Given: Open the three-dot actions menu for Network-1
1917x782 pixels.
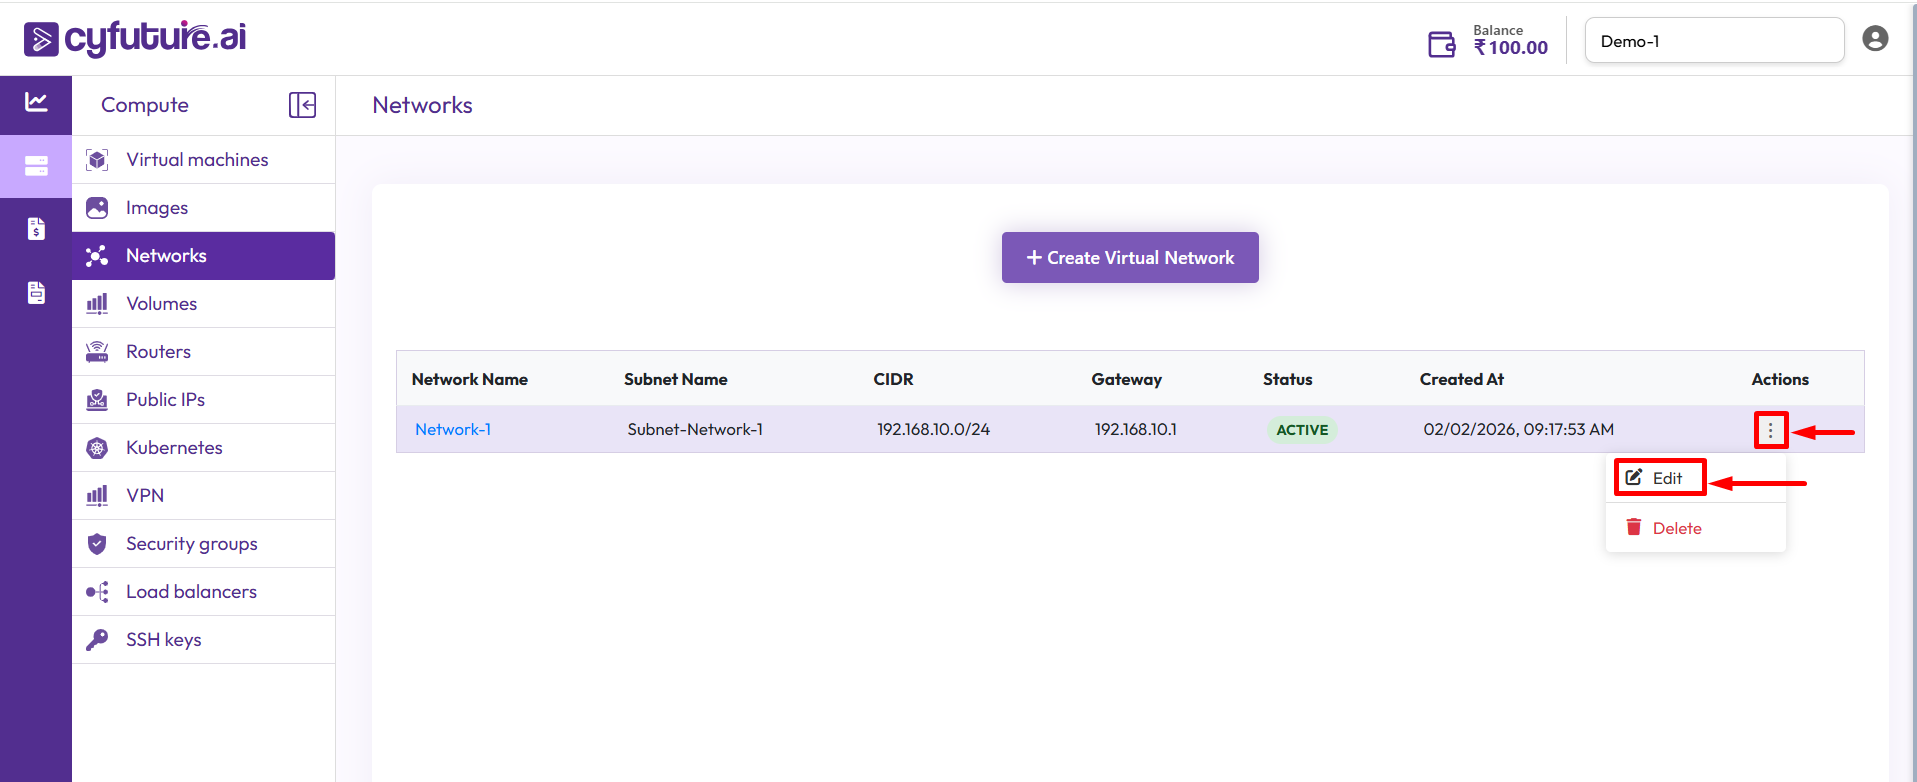Looking at the screenshot, I should click(1770, 430).
